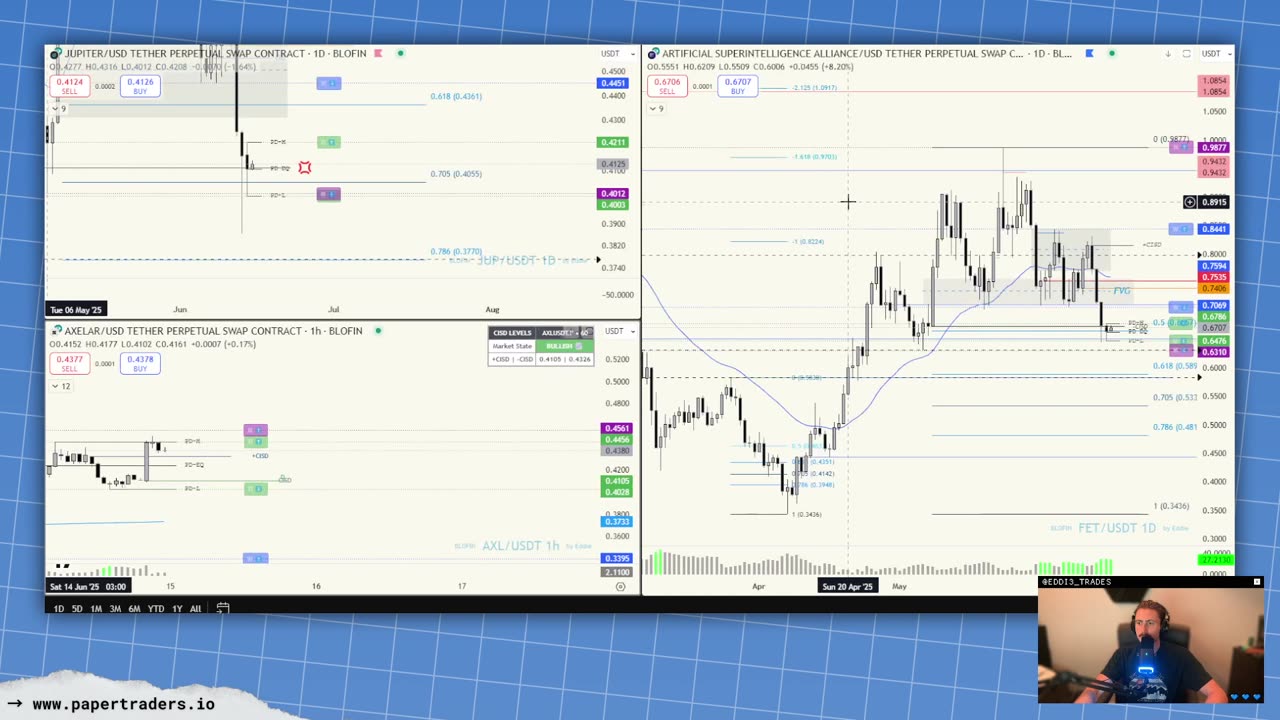Click the +CISD label on Axelar chart
Screen dimensions: 1280x720
click(x=260, y=456)
